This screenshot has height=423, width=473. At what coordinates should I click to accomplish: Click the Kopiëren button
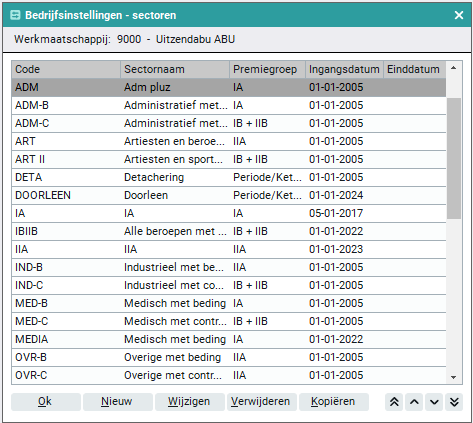coord(334,402)
